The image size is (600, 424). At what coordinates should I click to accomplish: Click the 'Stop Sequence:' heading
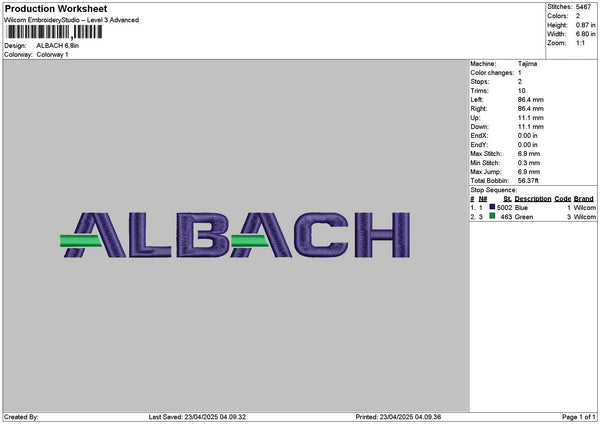pyautogui.click(x=494, y=190)
